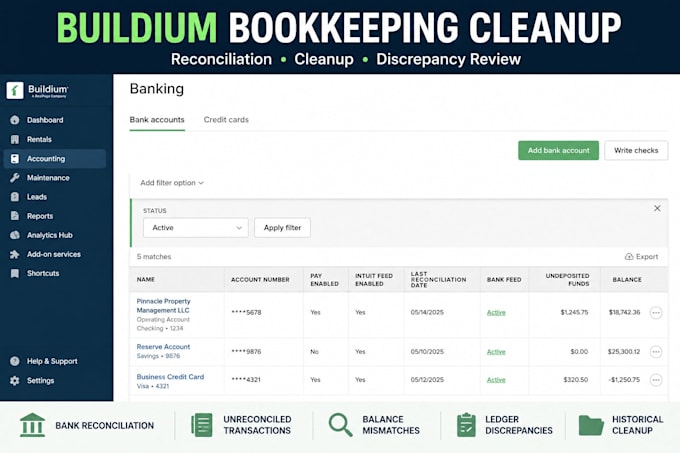Viewport: 680px width, 453px height.
Task: Click the Maintenance wrench icon
Action: pos(15,178)
